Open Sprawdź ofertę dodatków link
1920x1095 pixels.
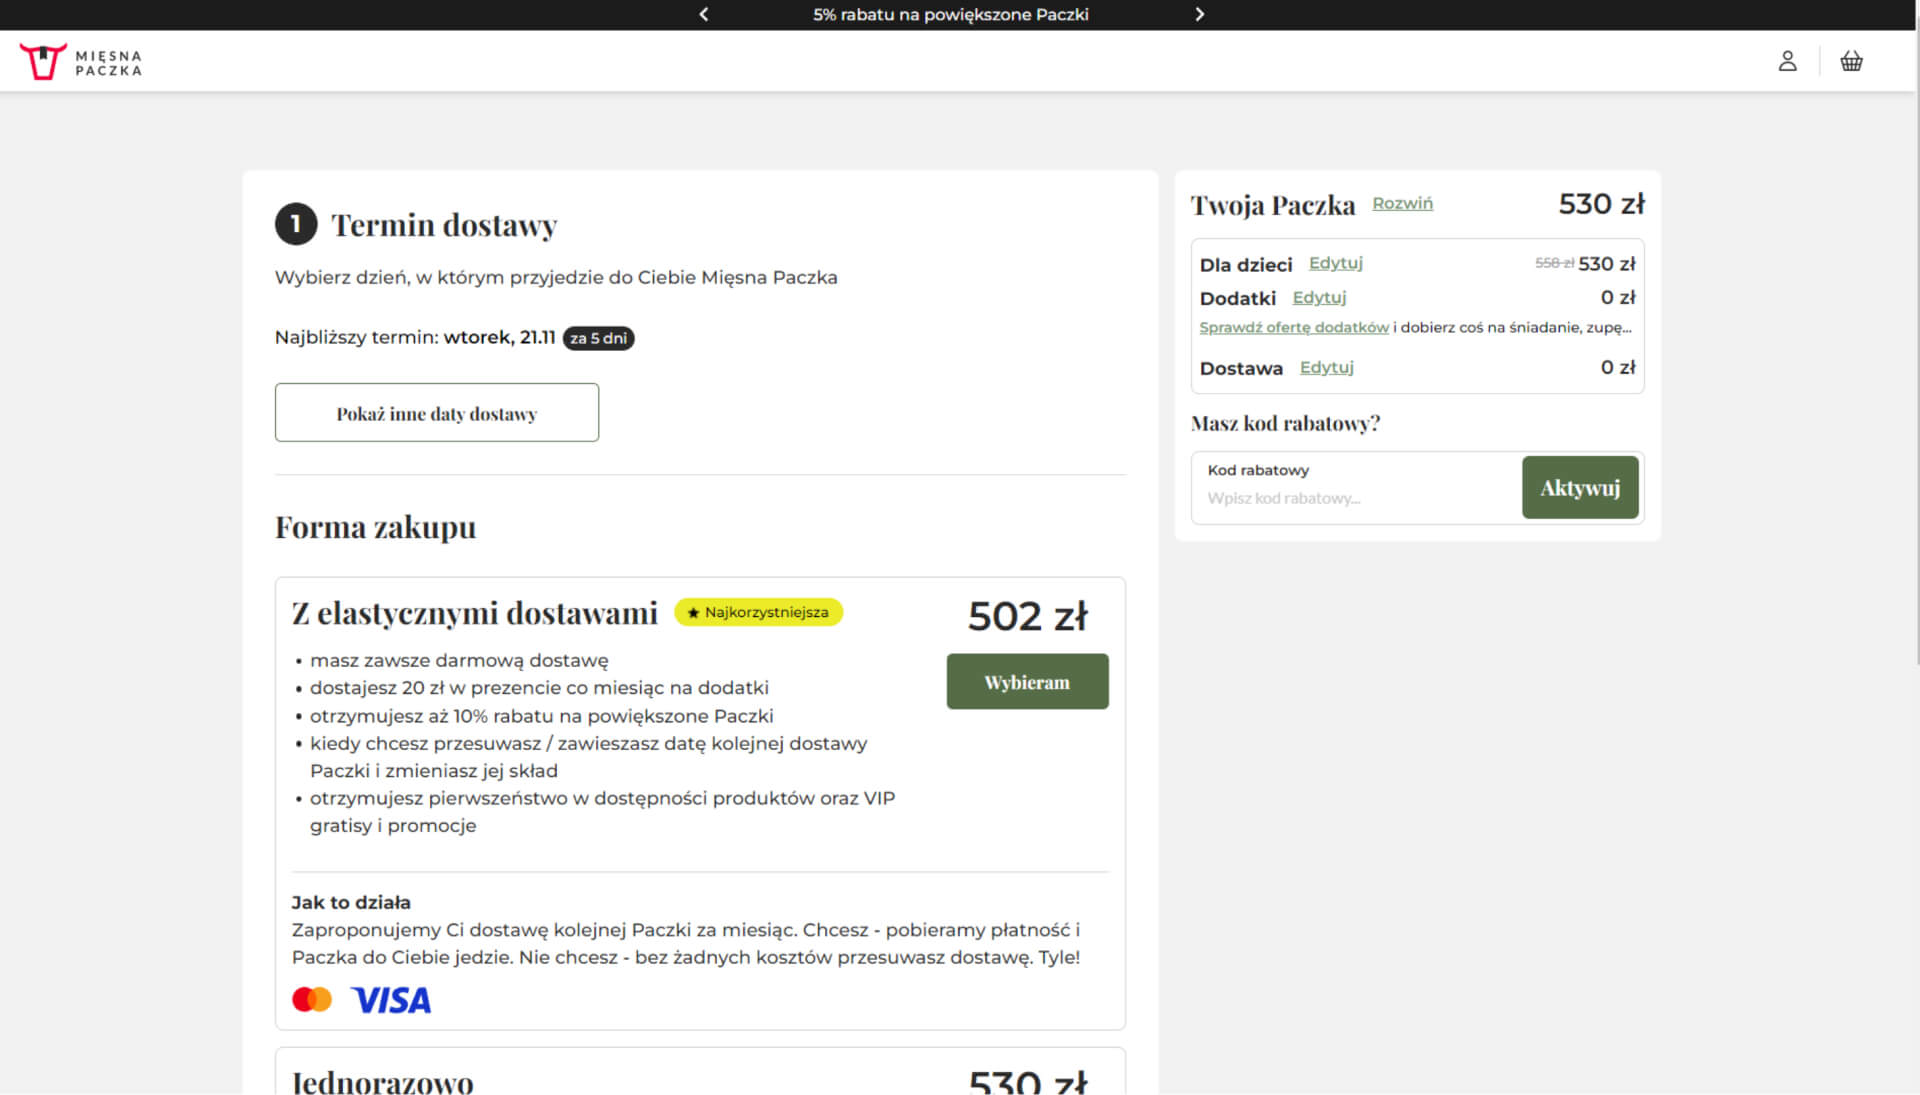(1293, 327)
